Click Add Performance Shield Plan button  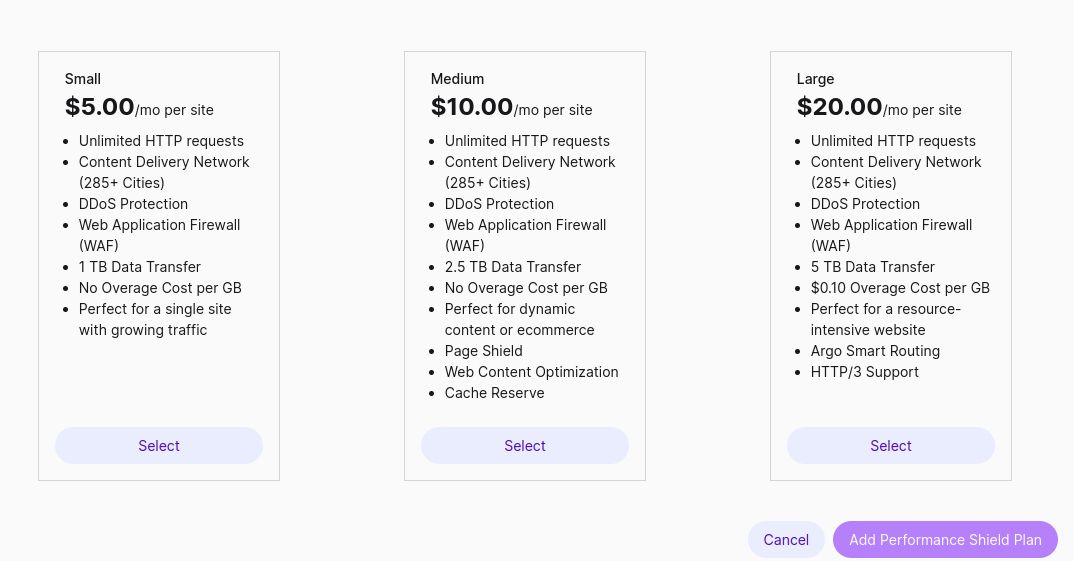(x=945, y=540)
